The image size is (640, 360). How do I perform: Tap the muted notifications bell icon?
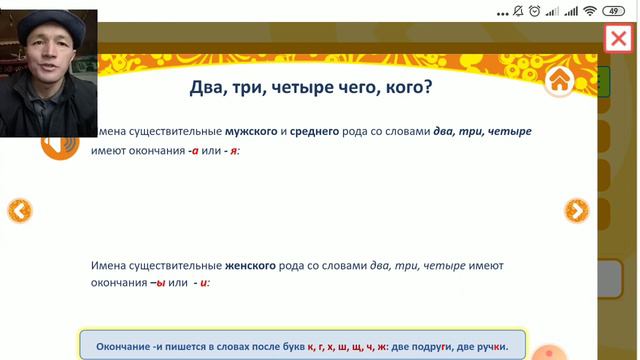pos(518,11)
